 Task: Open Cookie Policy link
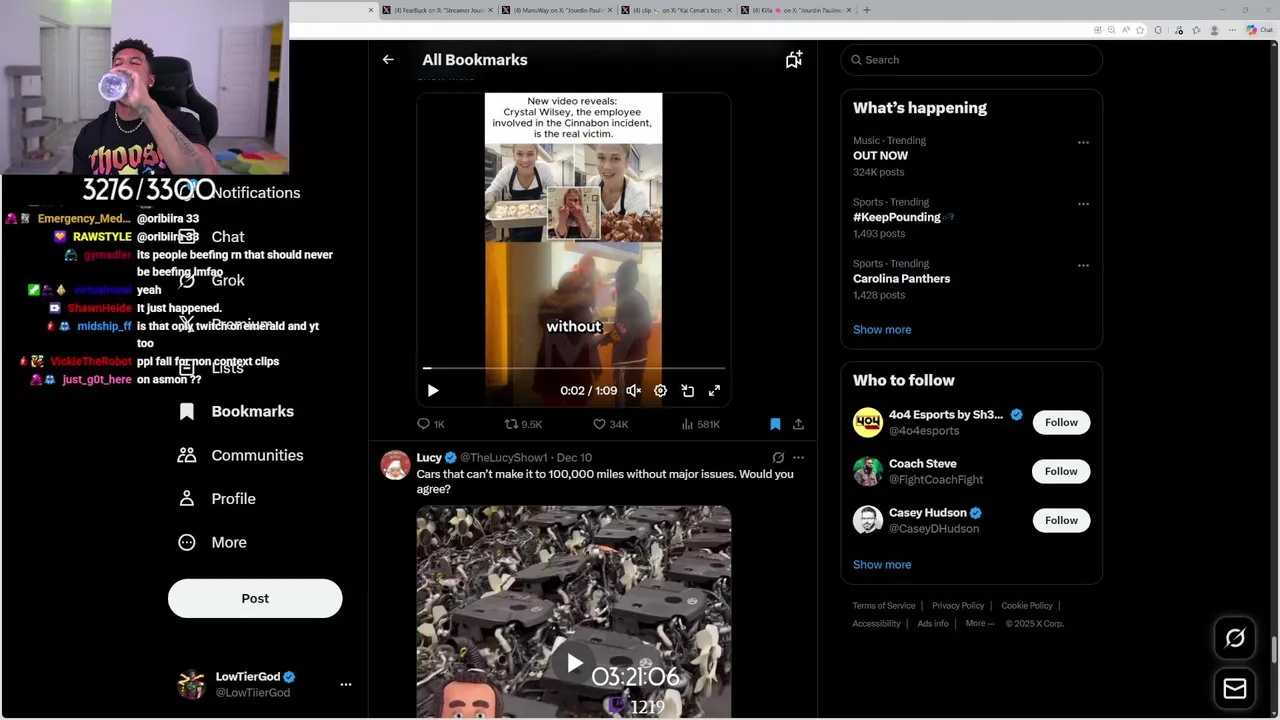click(x=1027, y=606)
